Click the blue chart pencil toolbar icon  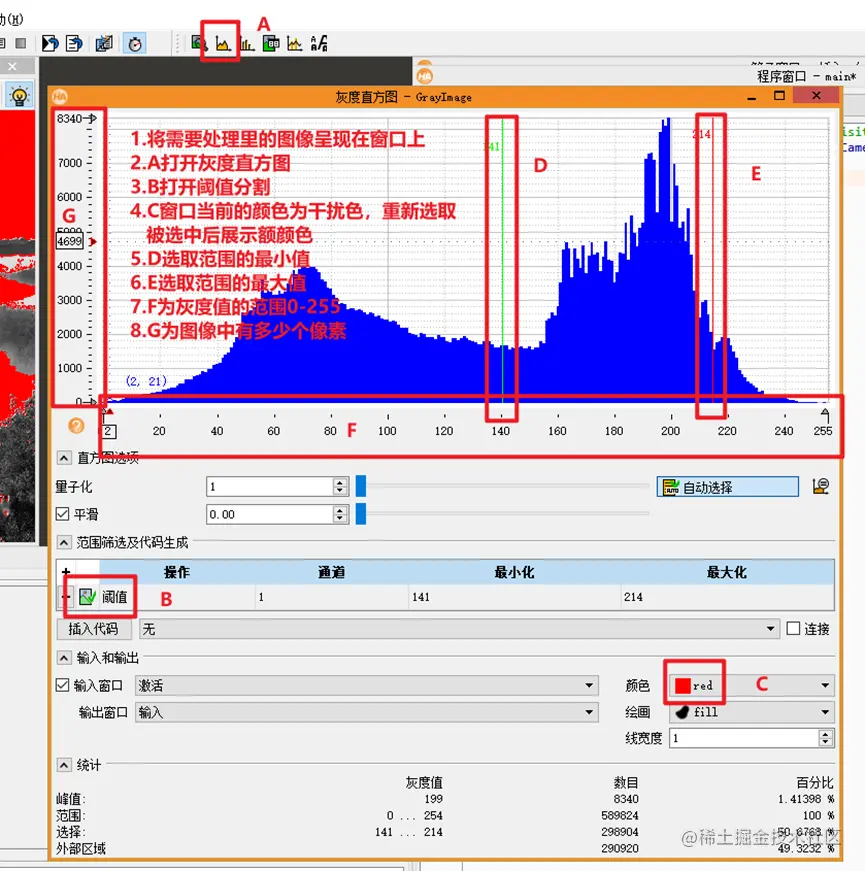(x=104, y=43)
